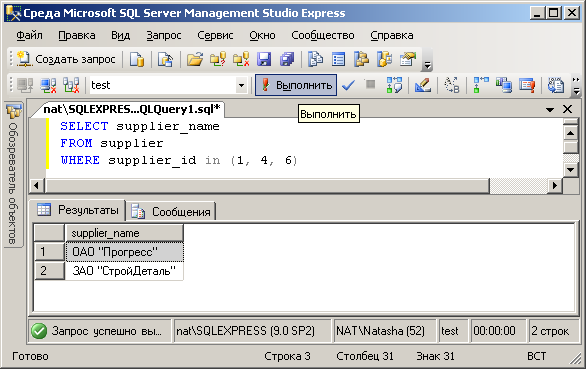Display the estimated execution plan icon
The image size is (586, 369).
click(x=394, y=85)
